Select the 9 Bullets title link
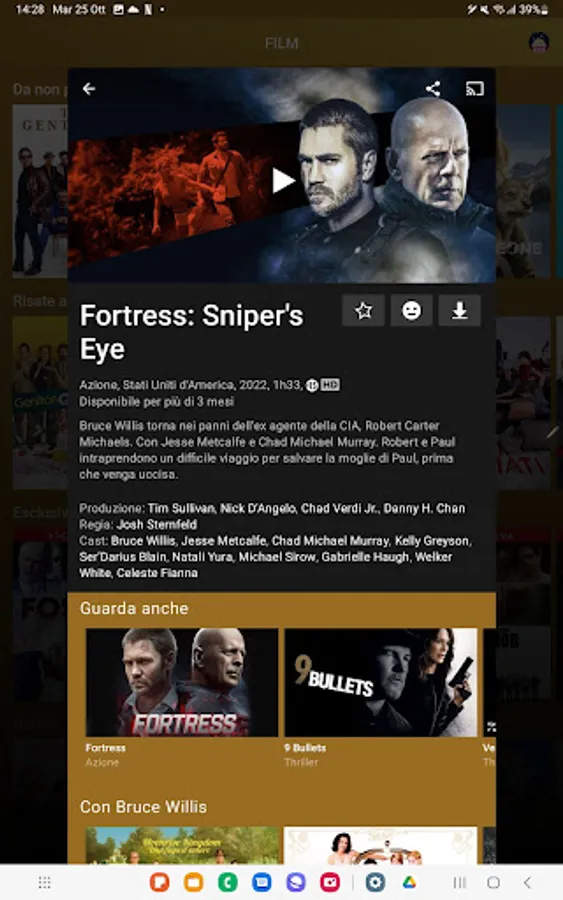The image size is (563, 900). (x=305, y=748)
